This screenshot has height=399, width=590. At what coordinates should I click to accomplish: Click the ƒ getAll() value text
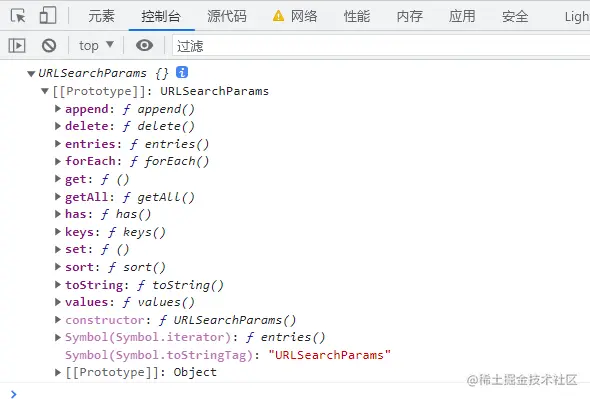[158, 197]
